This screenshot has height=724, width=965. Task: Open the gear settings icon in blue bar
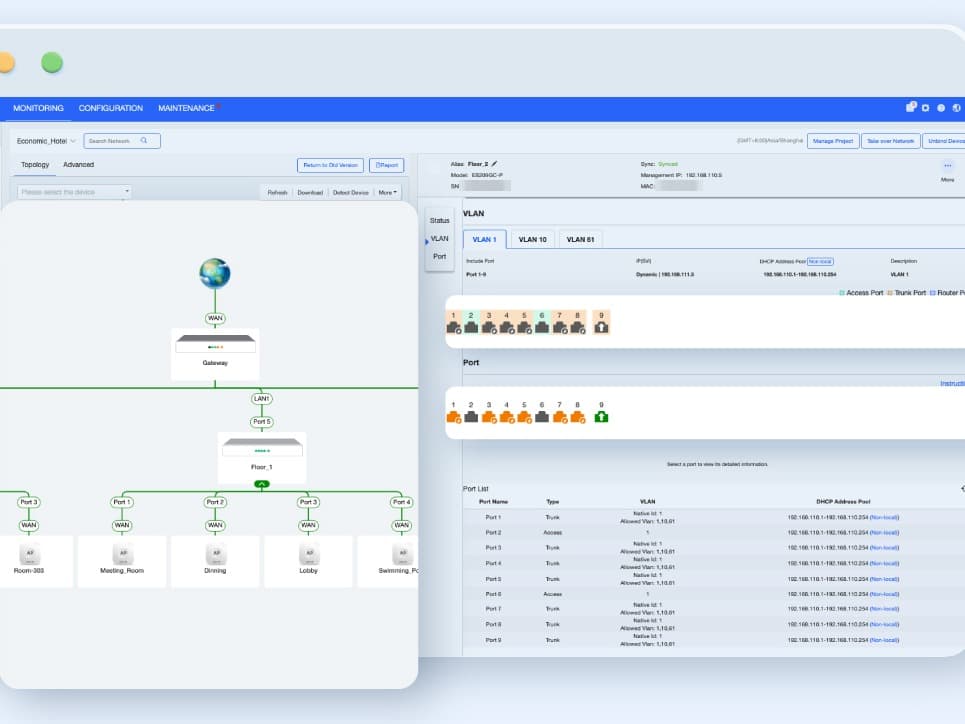(x=926, y=108)
